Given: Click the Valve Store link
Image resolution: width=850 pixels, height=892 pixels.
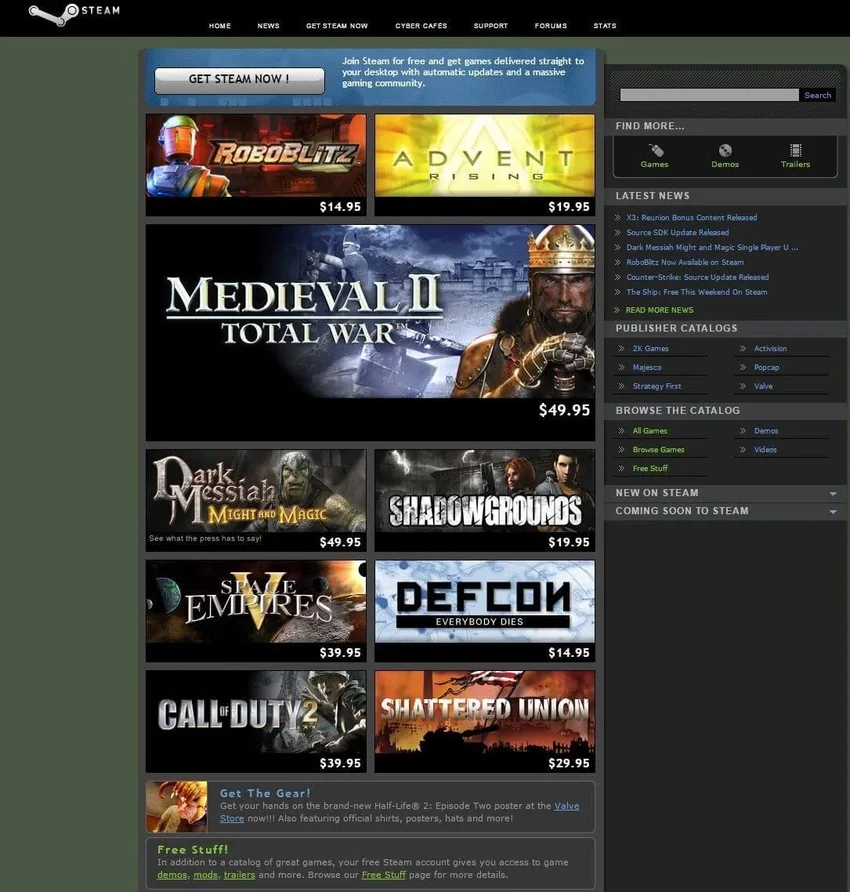Looking at the screenshot, I should coord(566,806).
